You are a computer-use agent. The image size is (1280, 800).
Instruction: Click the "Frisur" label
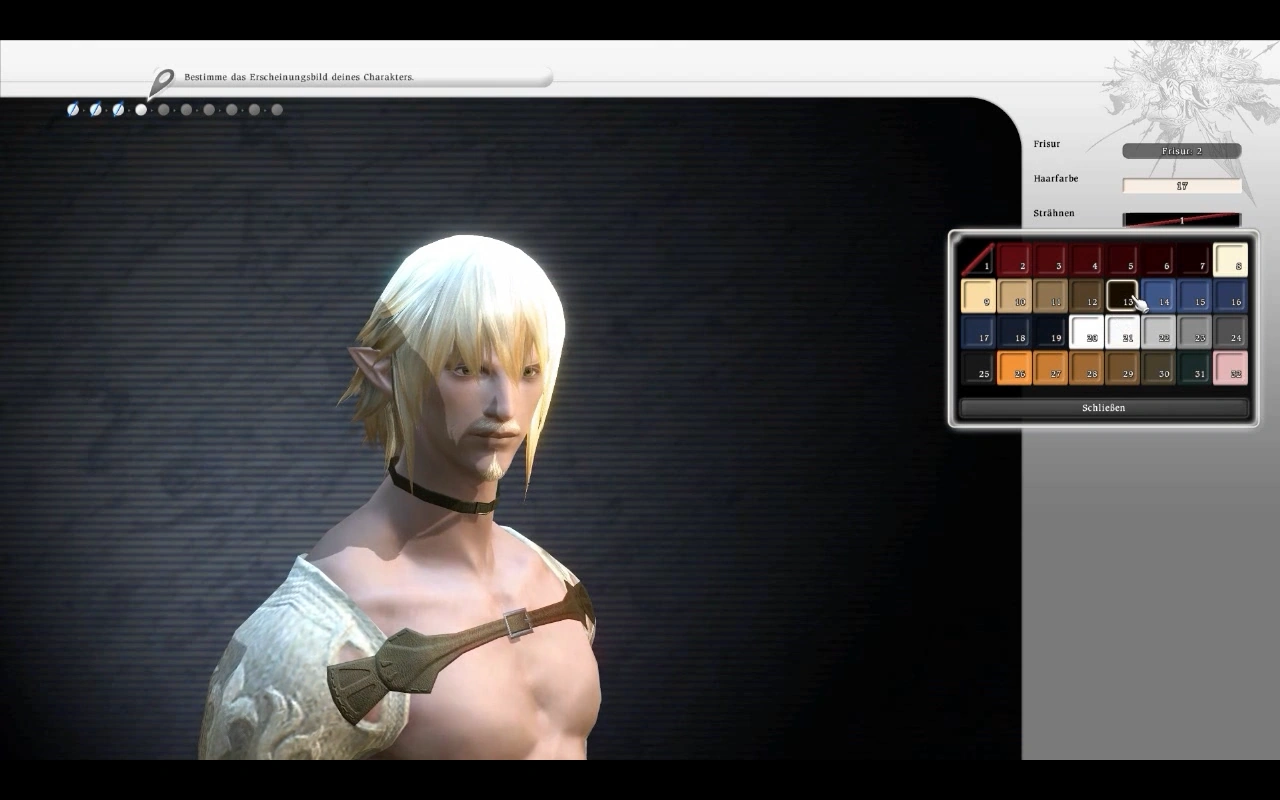point(1047,144)
